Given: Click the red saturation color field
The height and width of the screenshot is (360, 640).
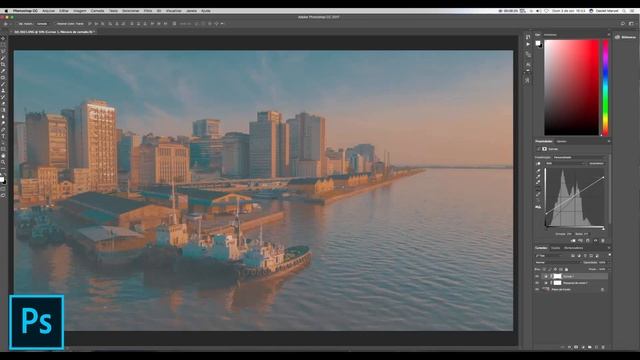Looking at the screenshot, I should click(571, 87).
